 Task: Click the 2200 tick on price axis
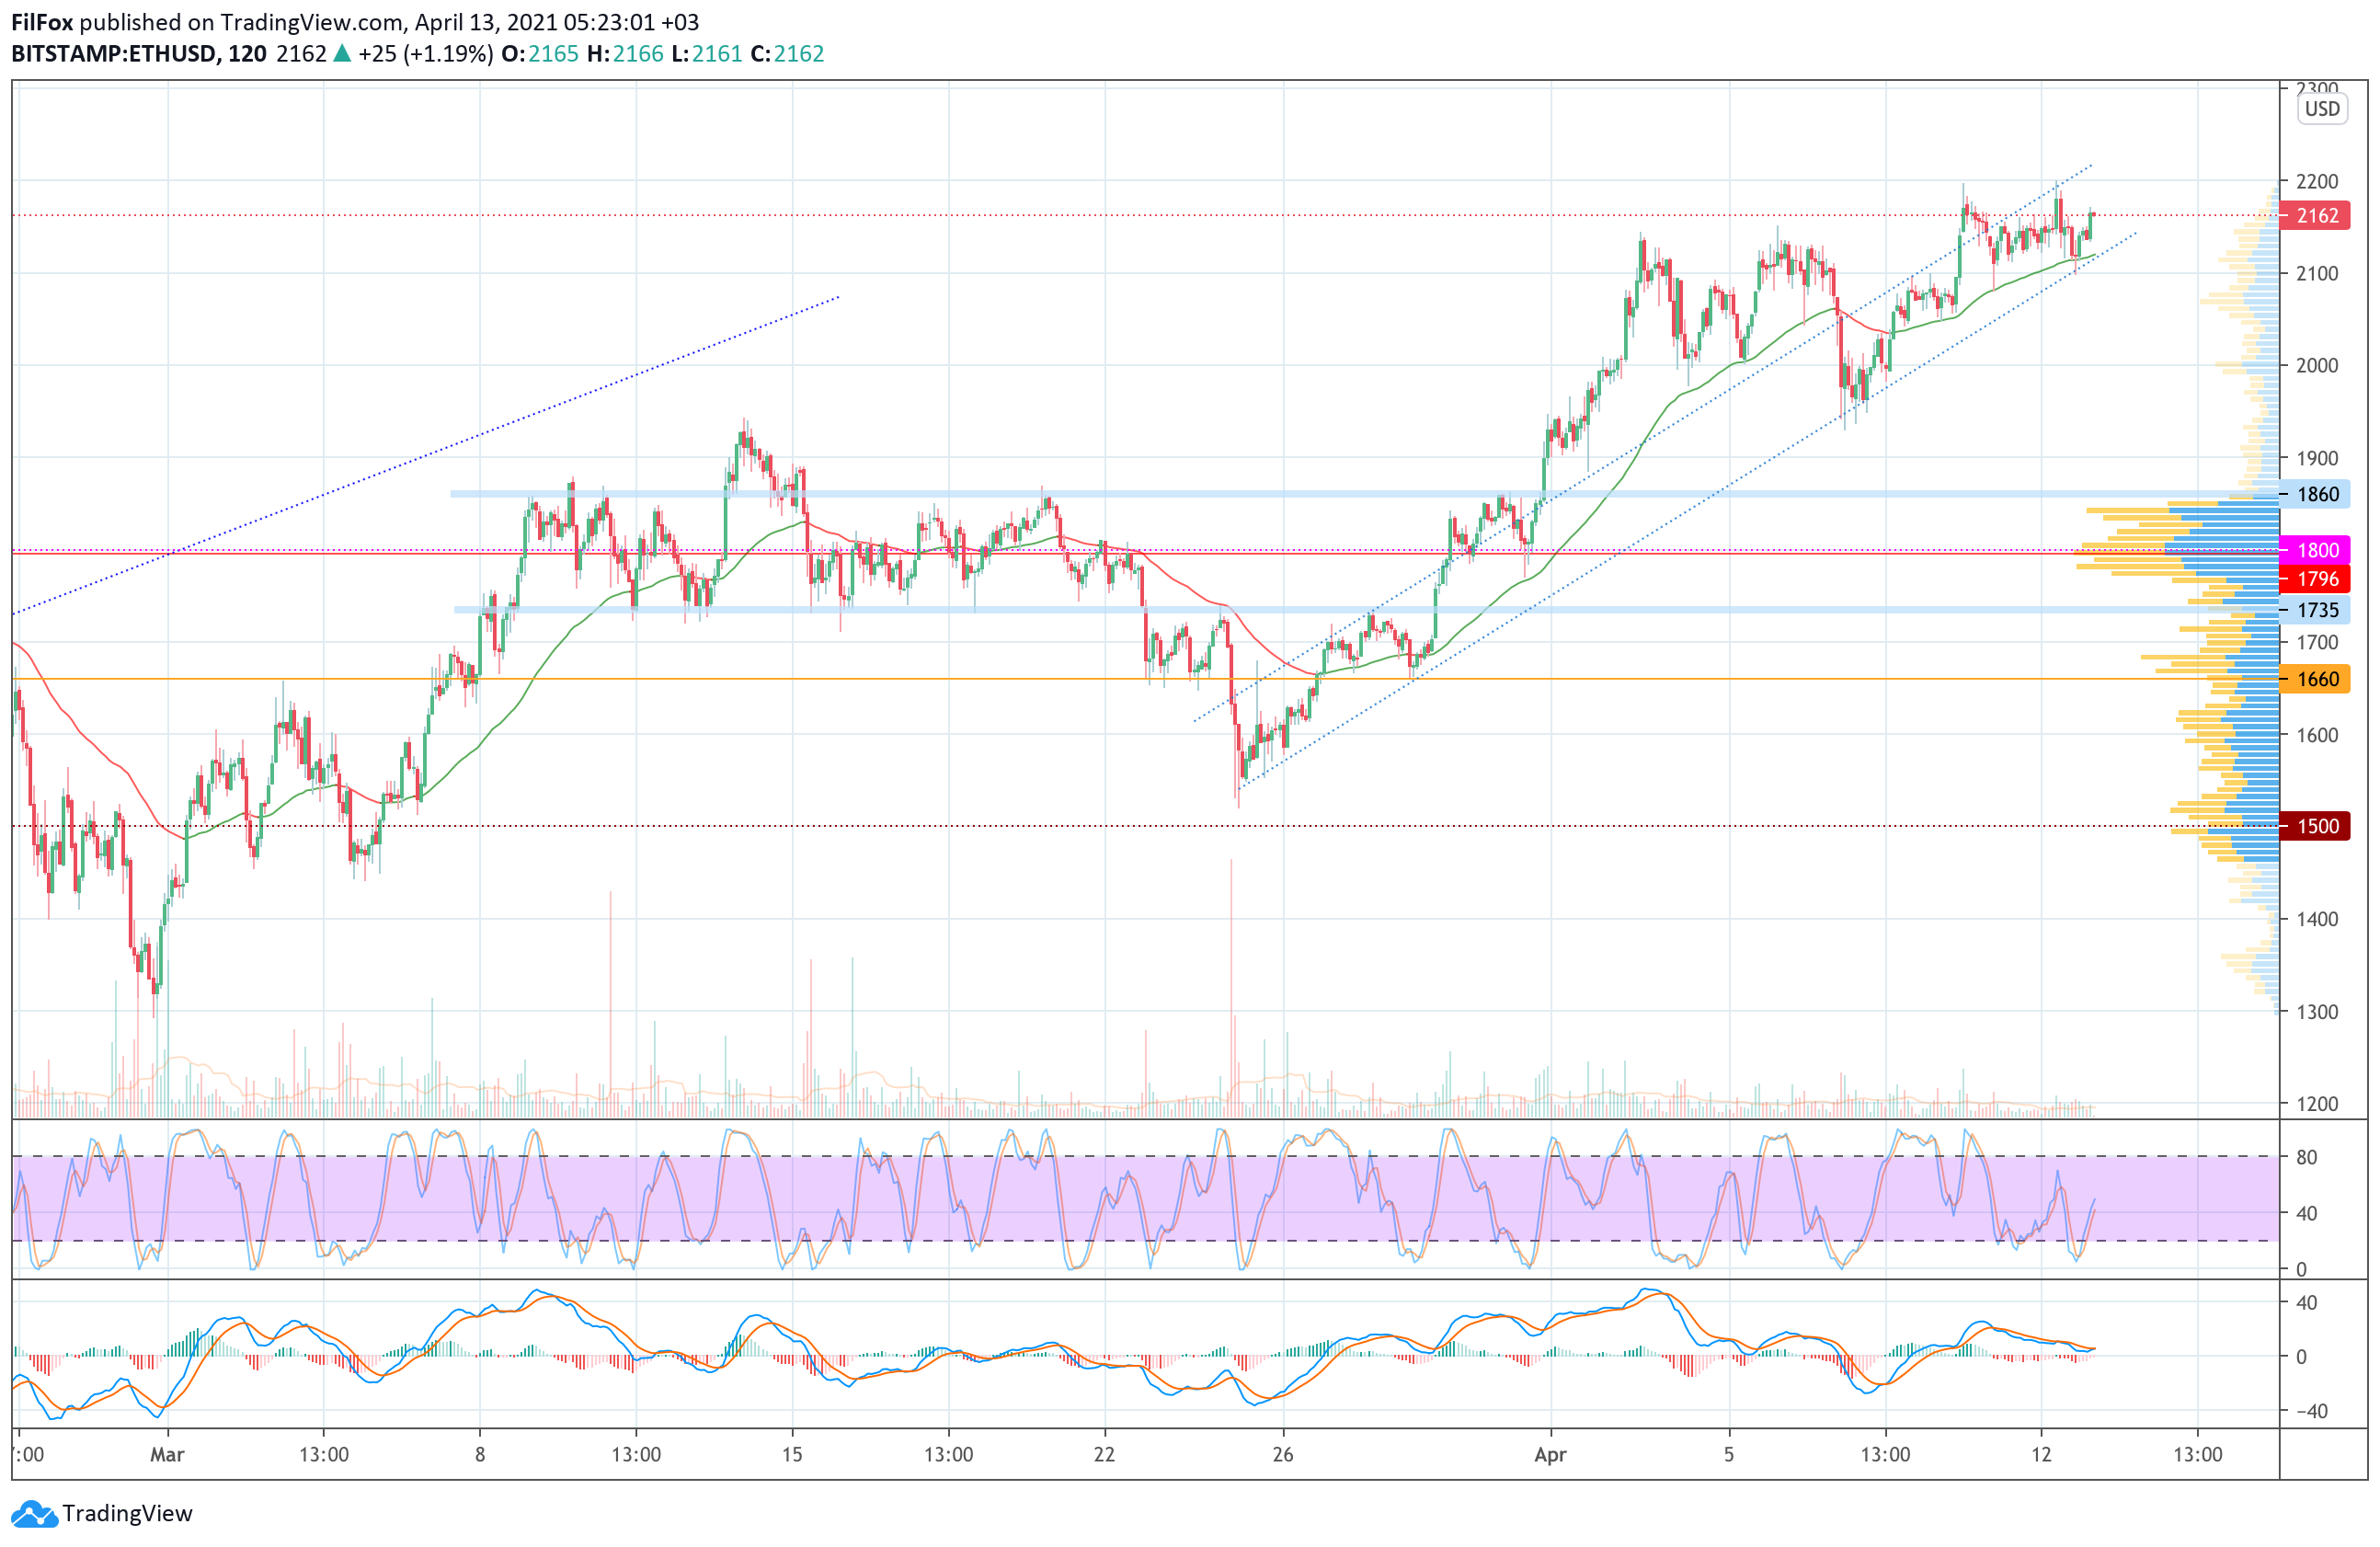click(x=2316, y=182)
